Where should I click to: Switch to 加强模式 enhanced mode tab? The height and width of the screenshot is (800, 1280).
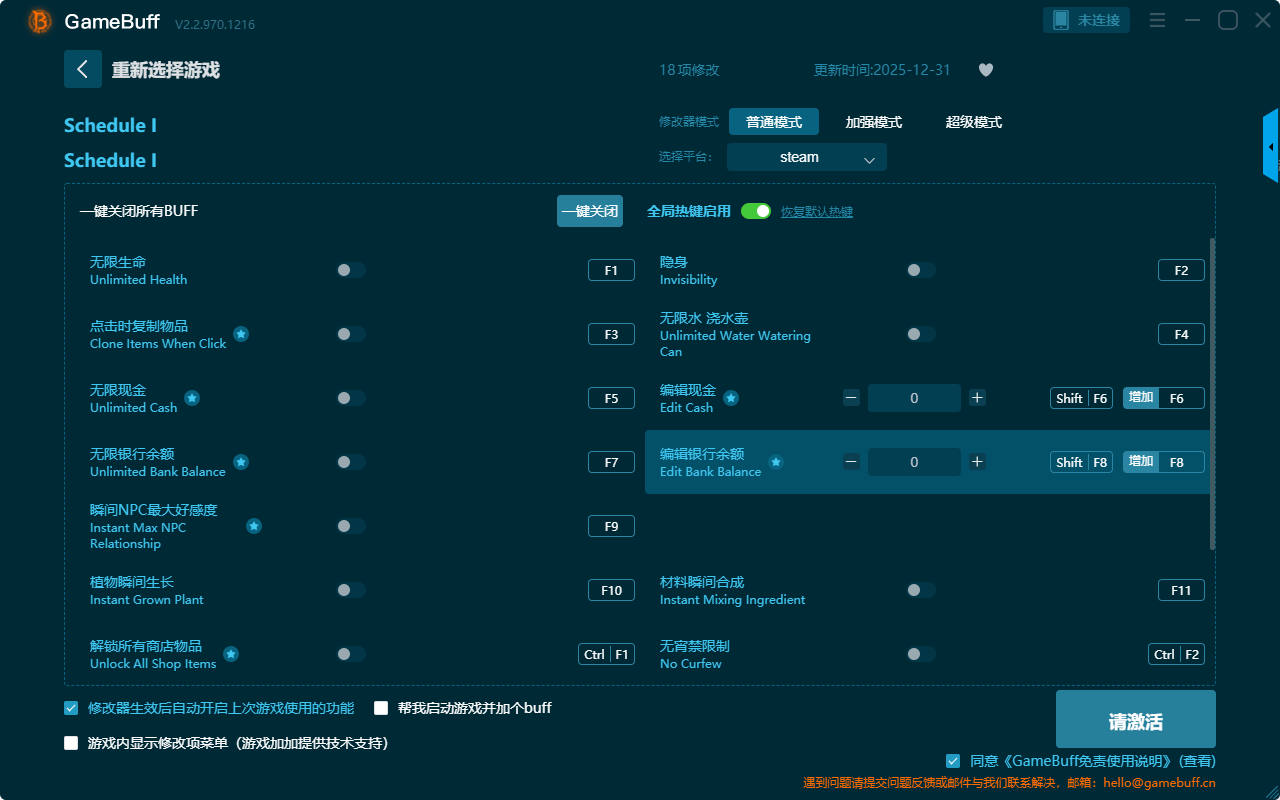coord(873,122)
